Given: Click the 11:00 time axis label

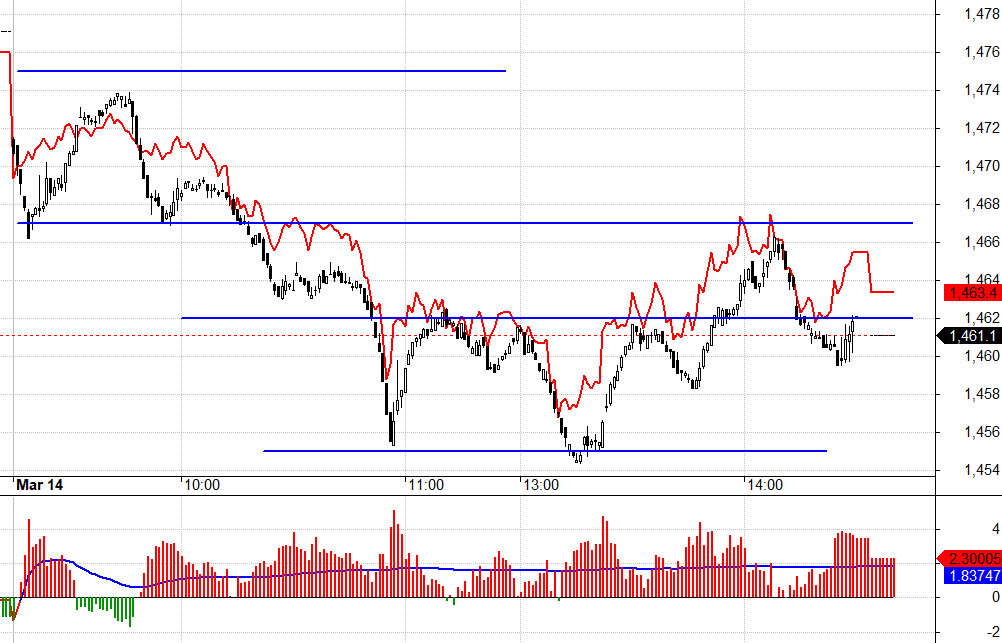Looking at the screenshot, I should click(x=426, y=484).
